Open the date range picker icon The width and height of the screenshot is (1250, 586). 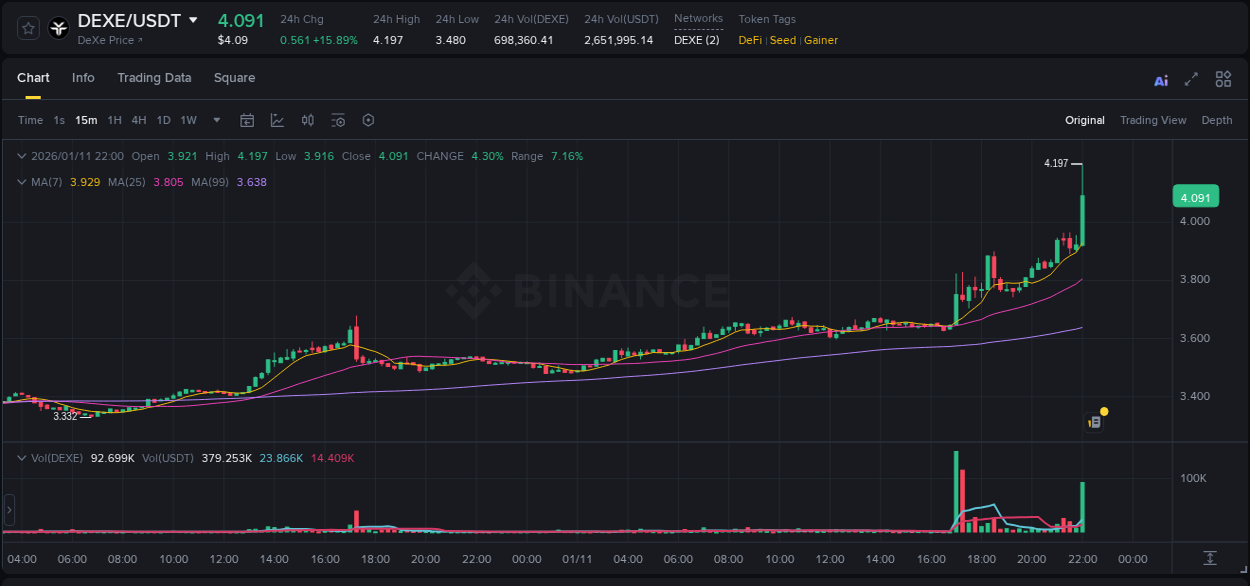[x=247, y=119]
